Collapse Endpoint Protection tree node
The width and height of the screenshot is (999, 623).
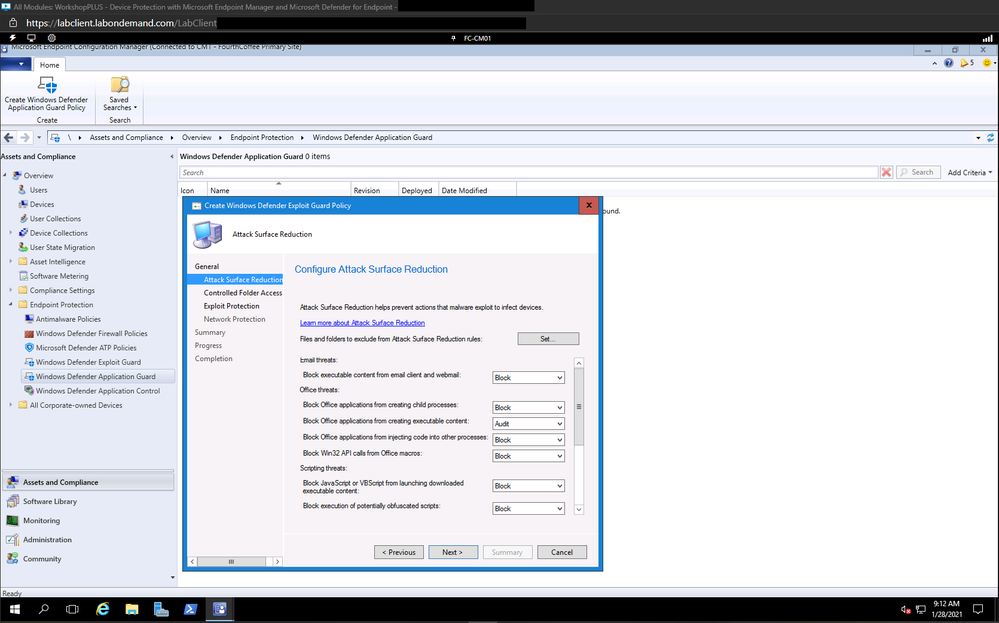coord(10,304)
